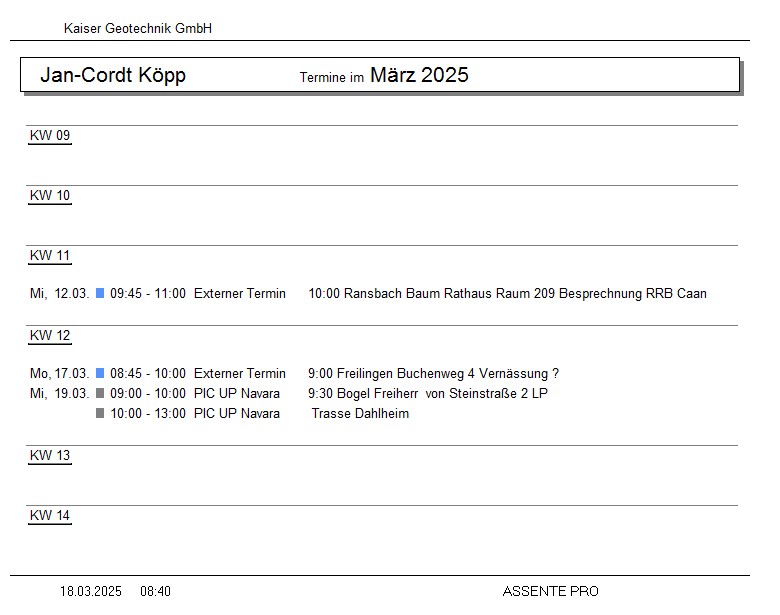Click the ASSENTE PRO footer label
780x615 pixels.
(x=550, y=592)
